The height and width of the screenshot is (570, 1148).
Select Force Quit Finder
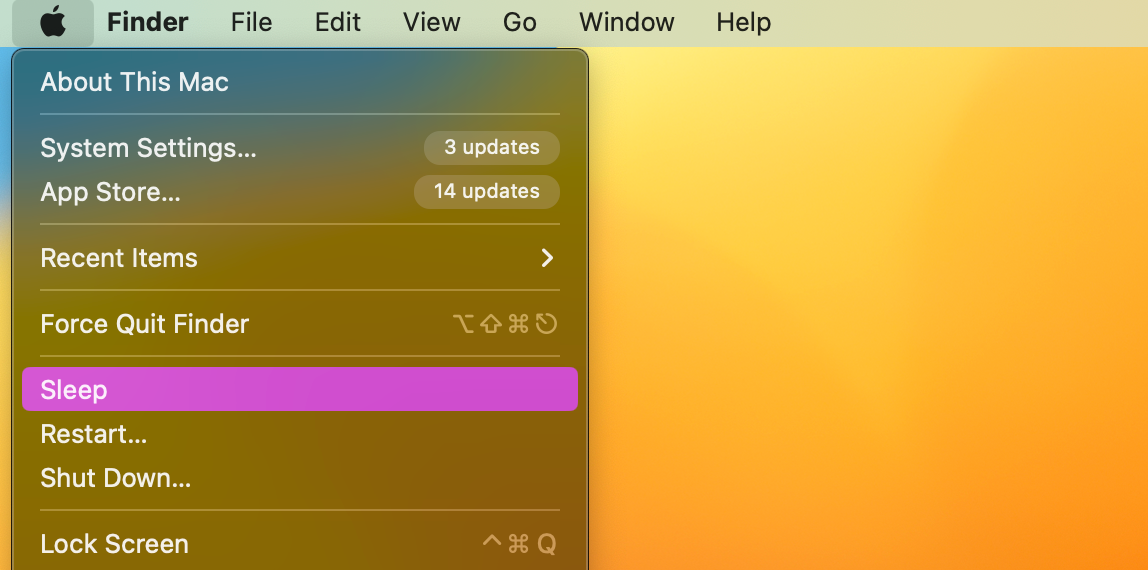300,323
